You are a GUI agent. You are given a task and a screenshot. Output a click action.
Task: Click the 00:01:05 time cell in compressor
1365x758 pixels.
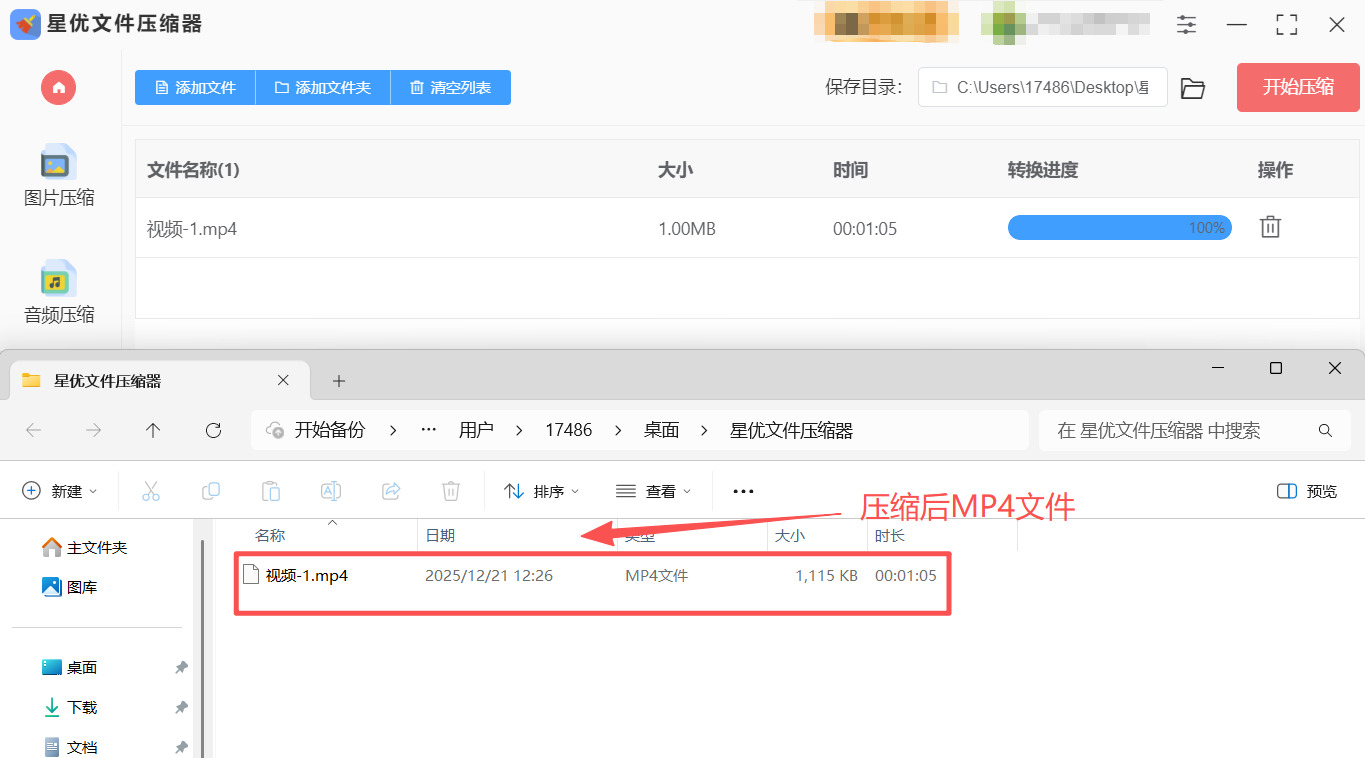(x=865, y=229)
